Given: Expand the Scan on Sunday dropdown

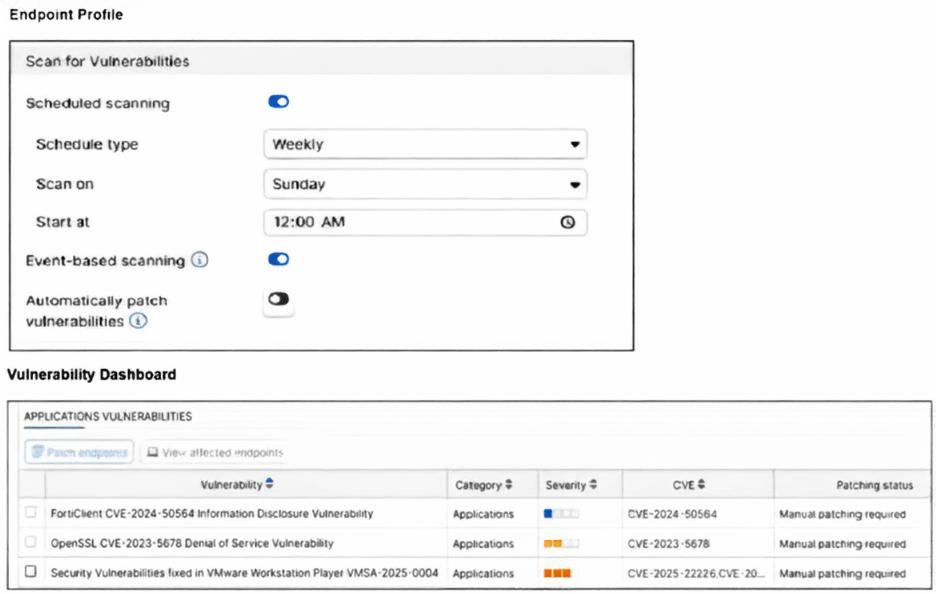Looking at the screenshot, I should click(x=425, y=184).
